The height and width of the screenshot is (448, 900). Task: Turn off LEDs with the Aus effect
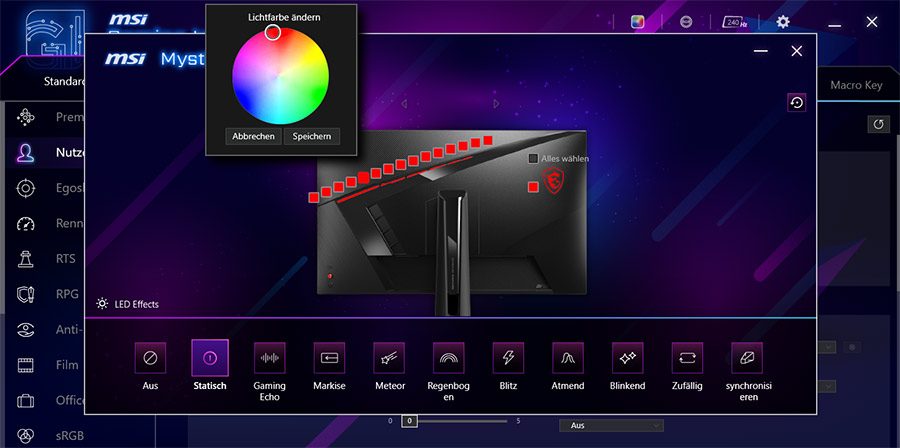150,357
